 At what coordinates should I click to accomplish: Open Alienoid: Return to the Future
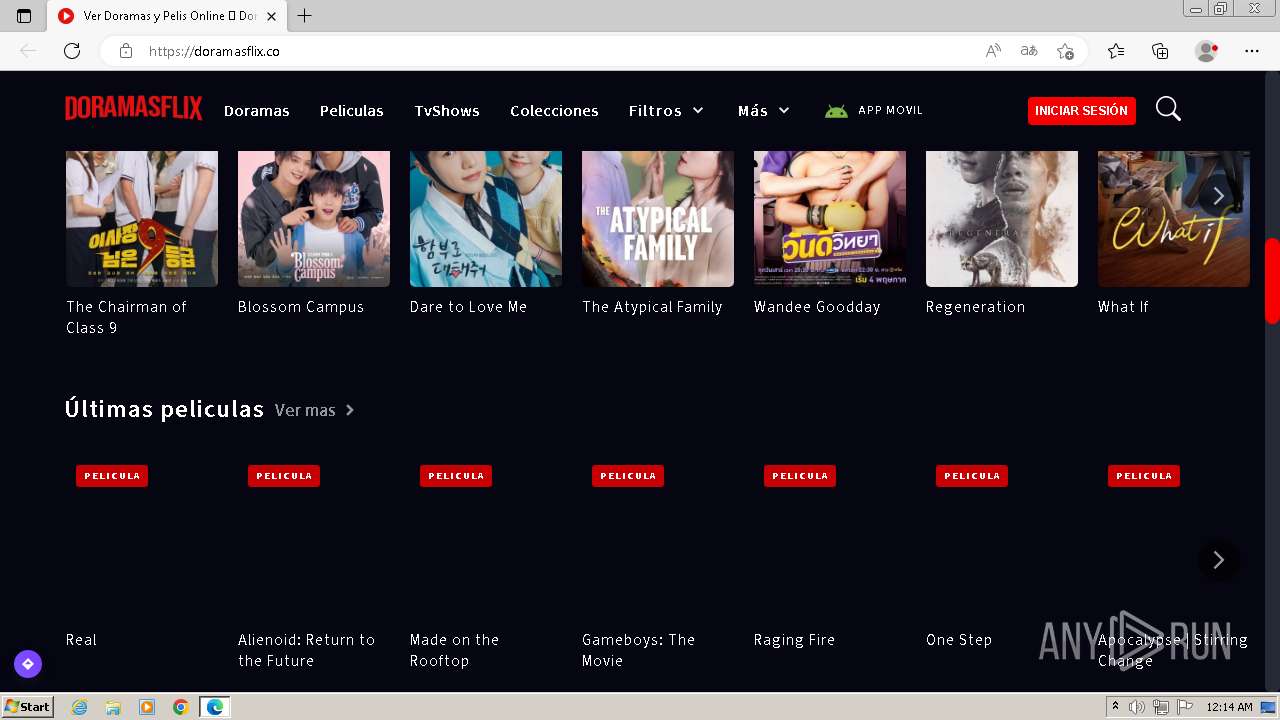point(307,650)
